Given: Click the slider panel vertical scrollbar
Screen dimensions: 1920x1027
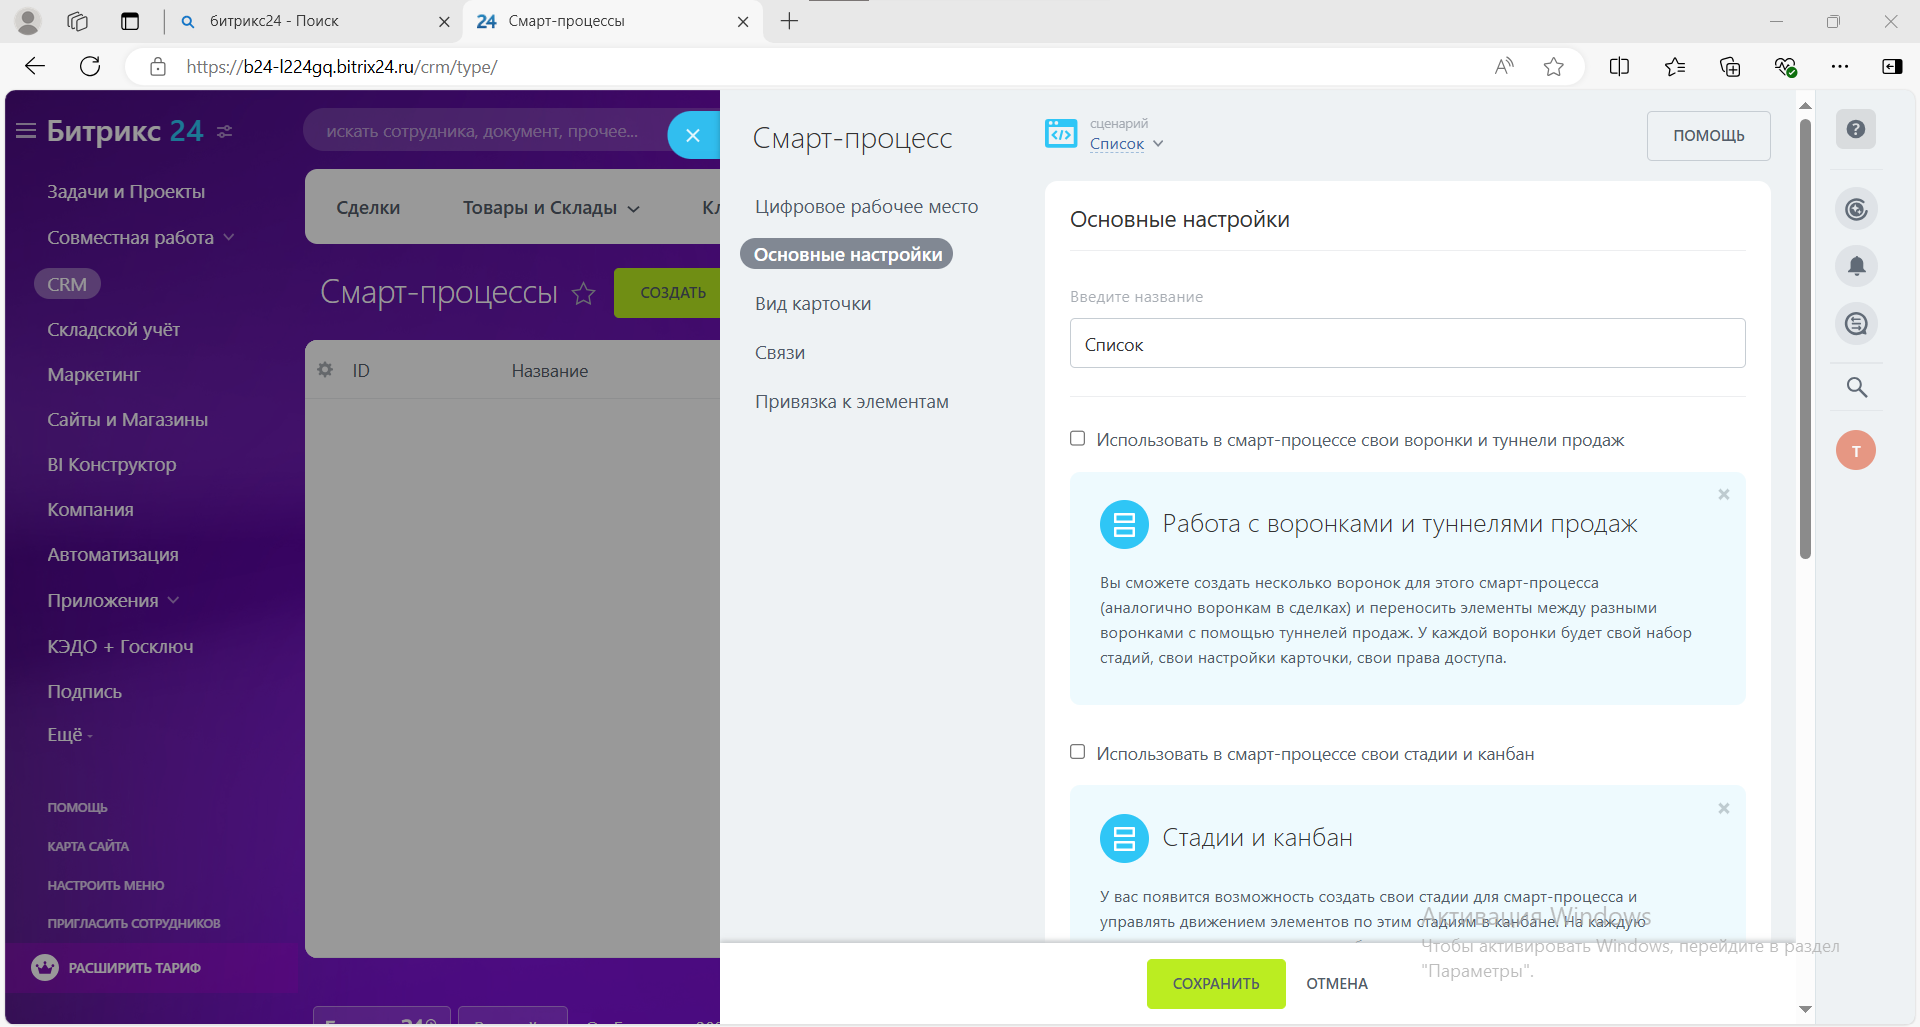Looking at the screenshot, I should click(x=1805, y=339).
